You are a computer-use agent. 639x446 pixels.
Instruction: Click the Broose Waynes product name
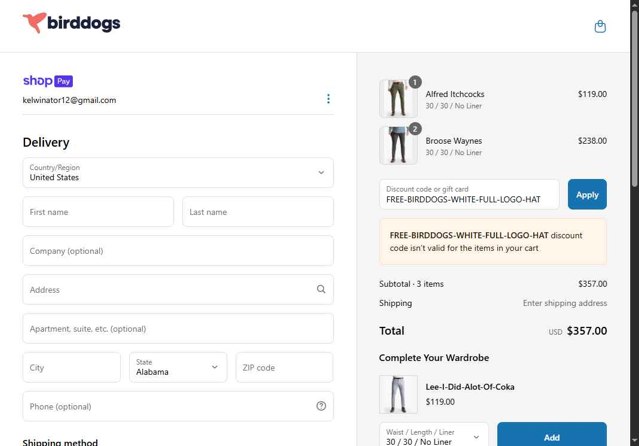coord(454,141)
